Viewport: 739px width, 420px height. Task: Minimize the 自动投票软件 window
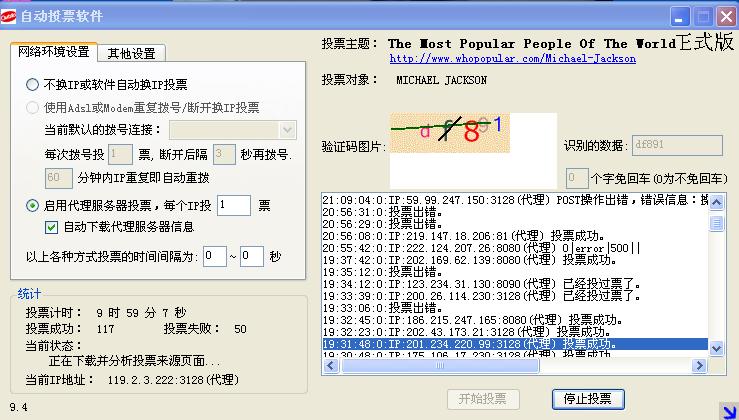[x=680, y=17]
